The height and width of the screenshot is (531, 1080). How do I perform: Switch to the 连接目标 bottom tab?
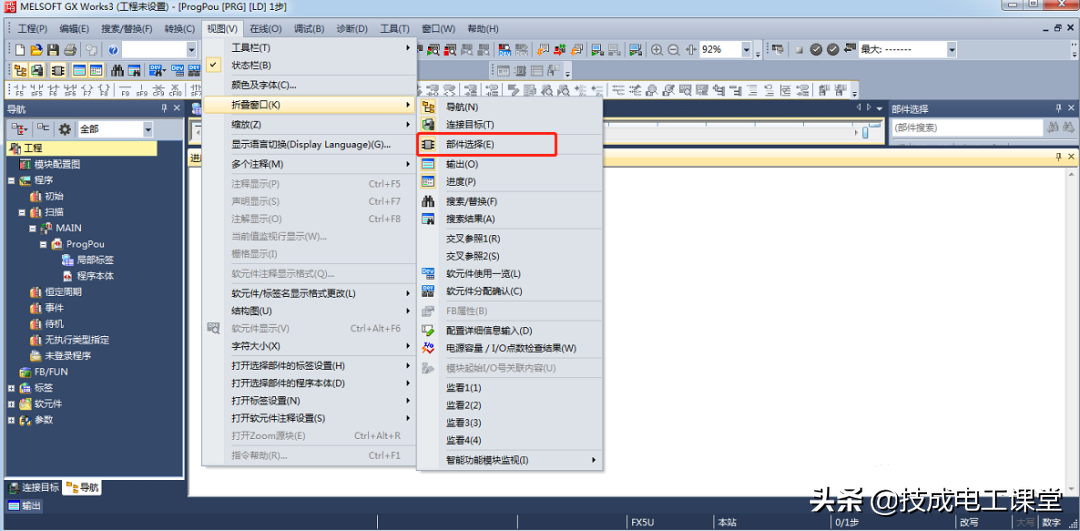33,487
